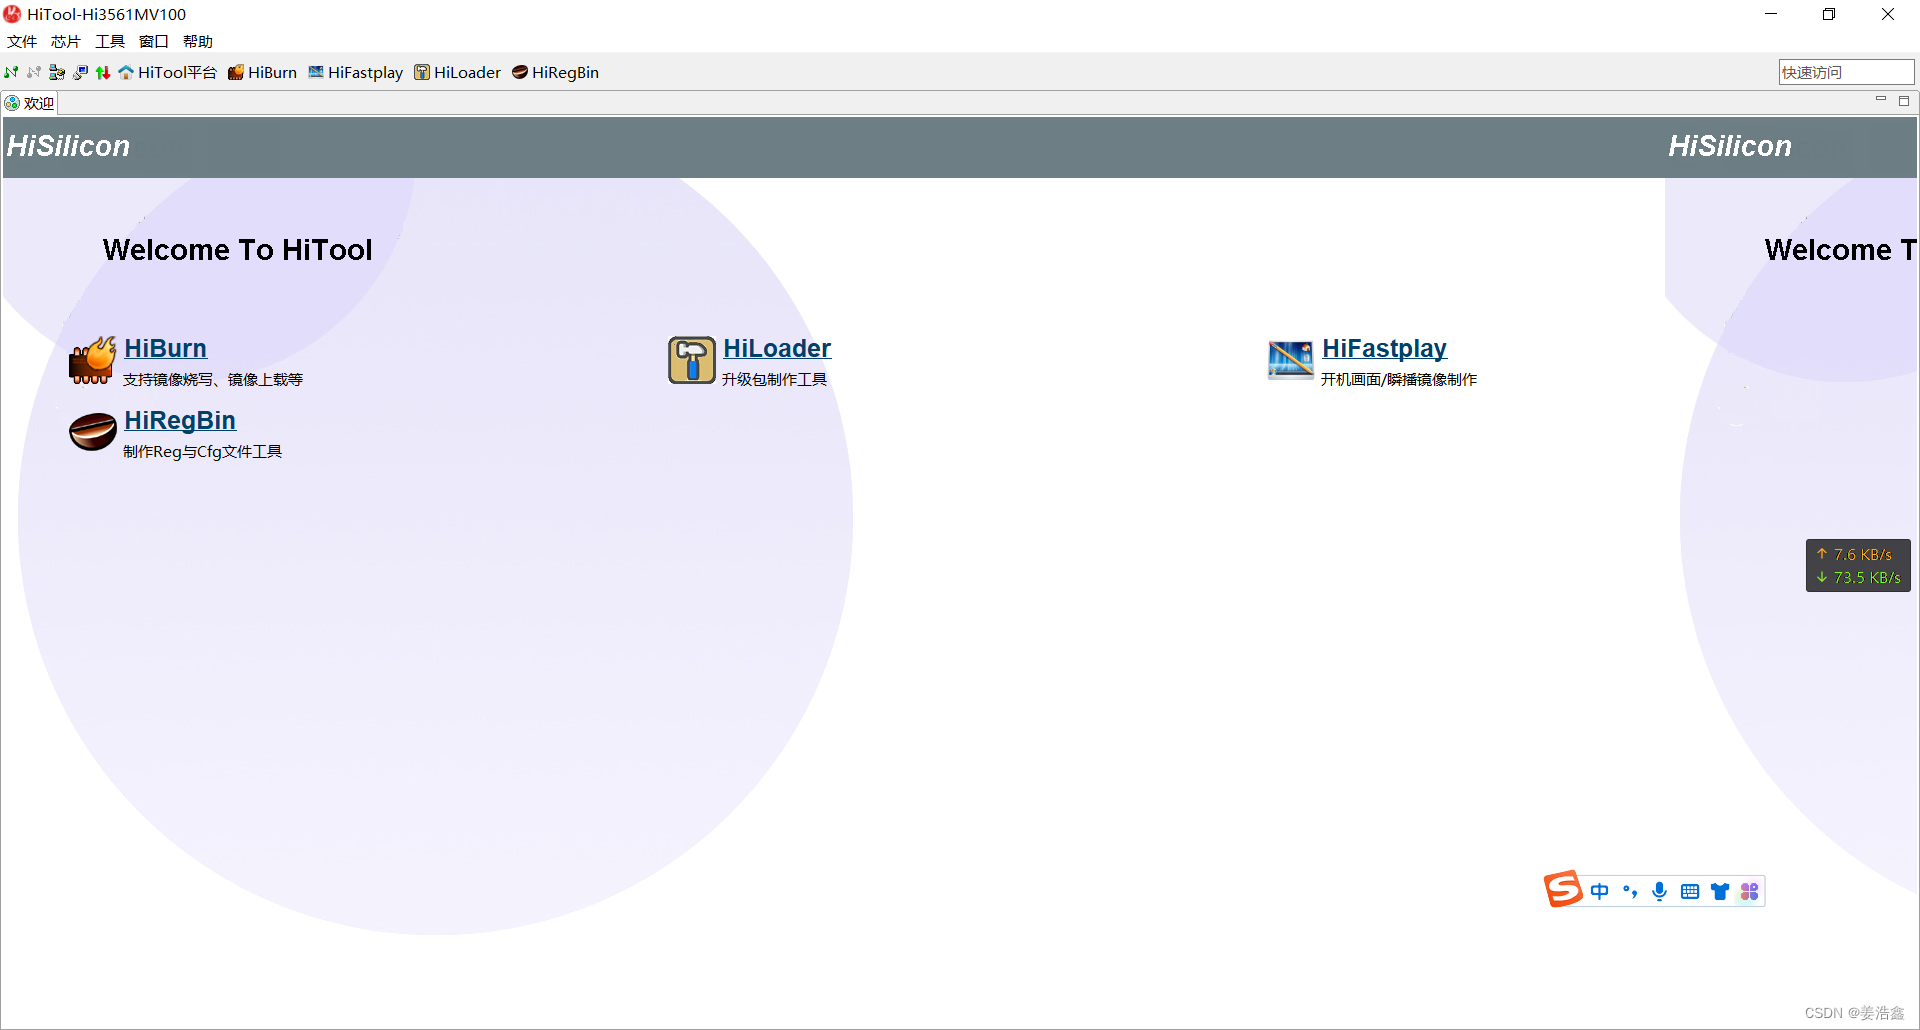Click the HiTool app icon in title bar

tap(13, 14)
